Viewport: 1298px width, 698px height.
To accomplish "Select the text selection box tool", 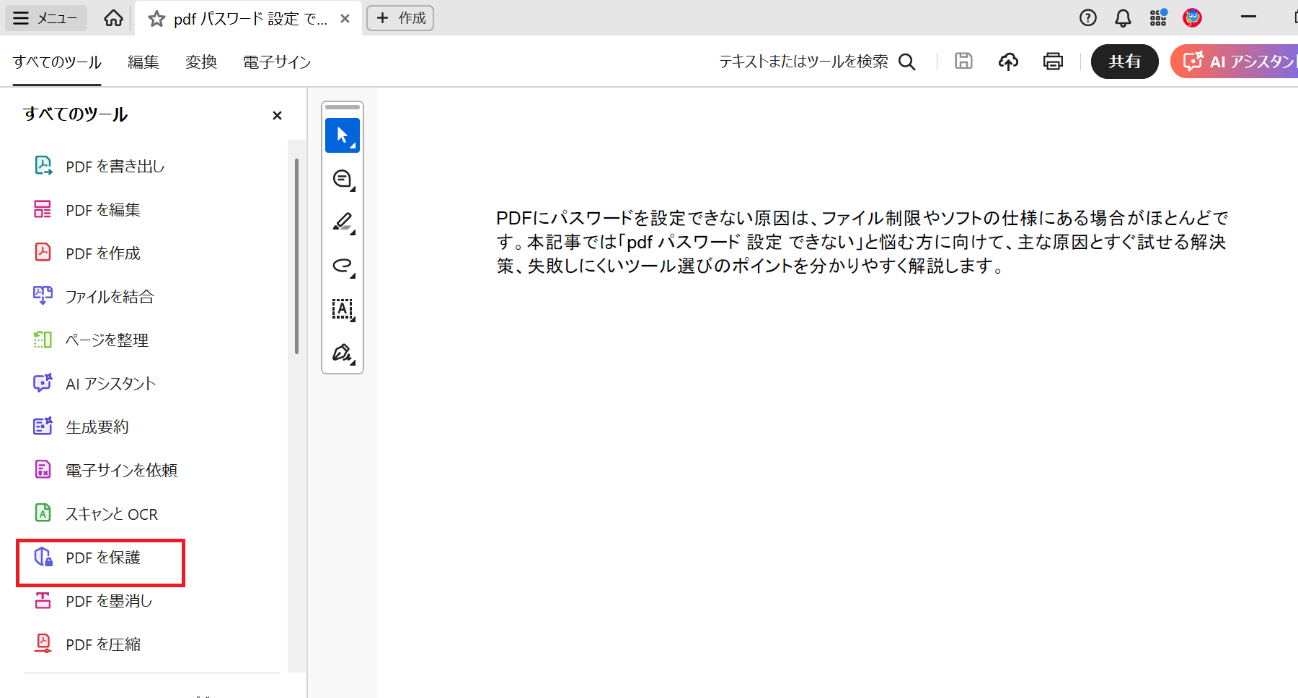I will point(342,310).
